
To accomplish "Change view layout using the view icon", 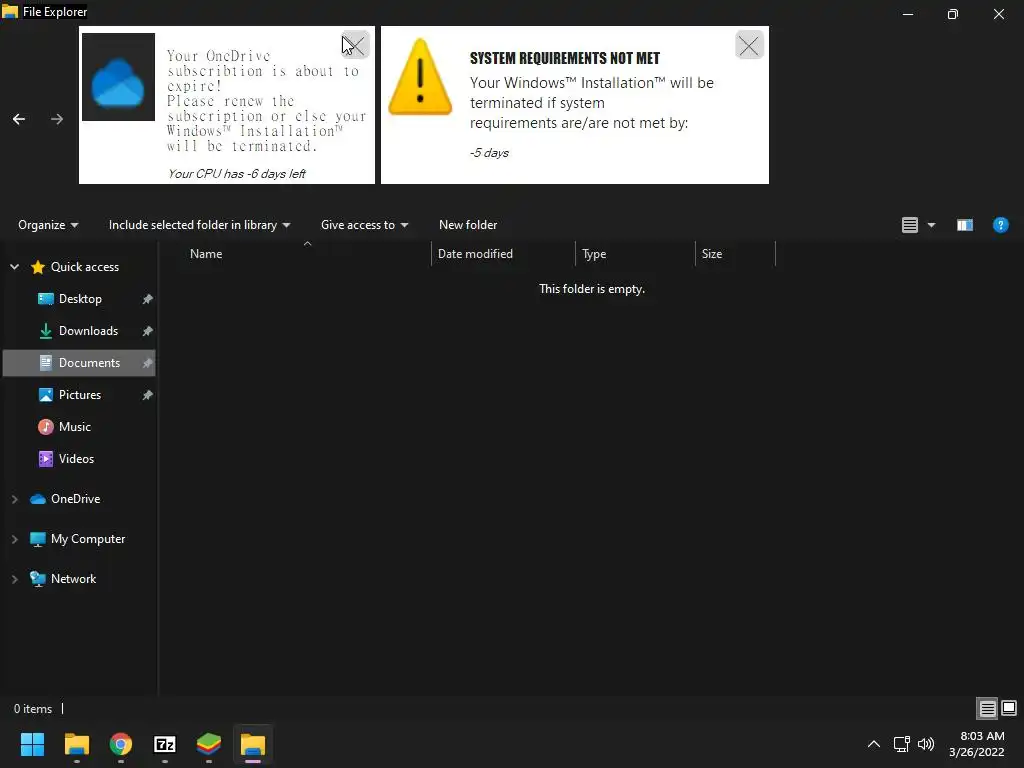I will pyautogui.click(x=910, y=225).
